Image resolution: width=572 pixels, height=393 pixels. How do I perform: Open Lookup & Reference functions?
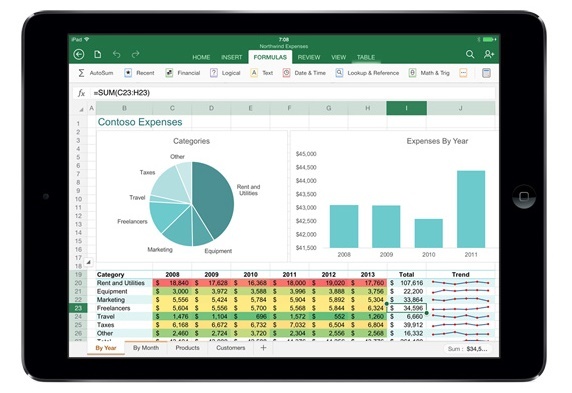pyautogui.click(x=367, y=73)
